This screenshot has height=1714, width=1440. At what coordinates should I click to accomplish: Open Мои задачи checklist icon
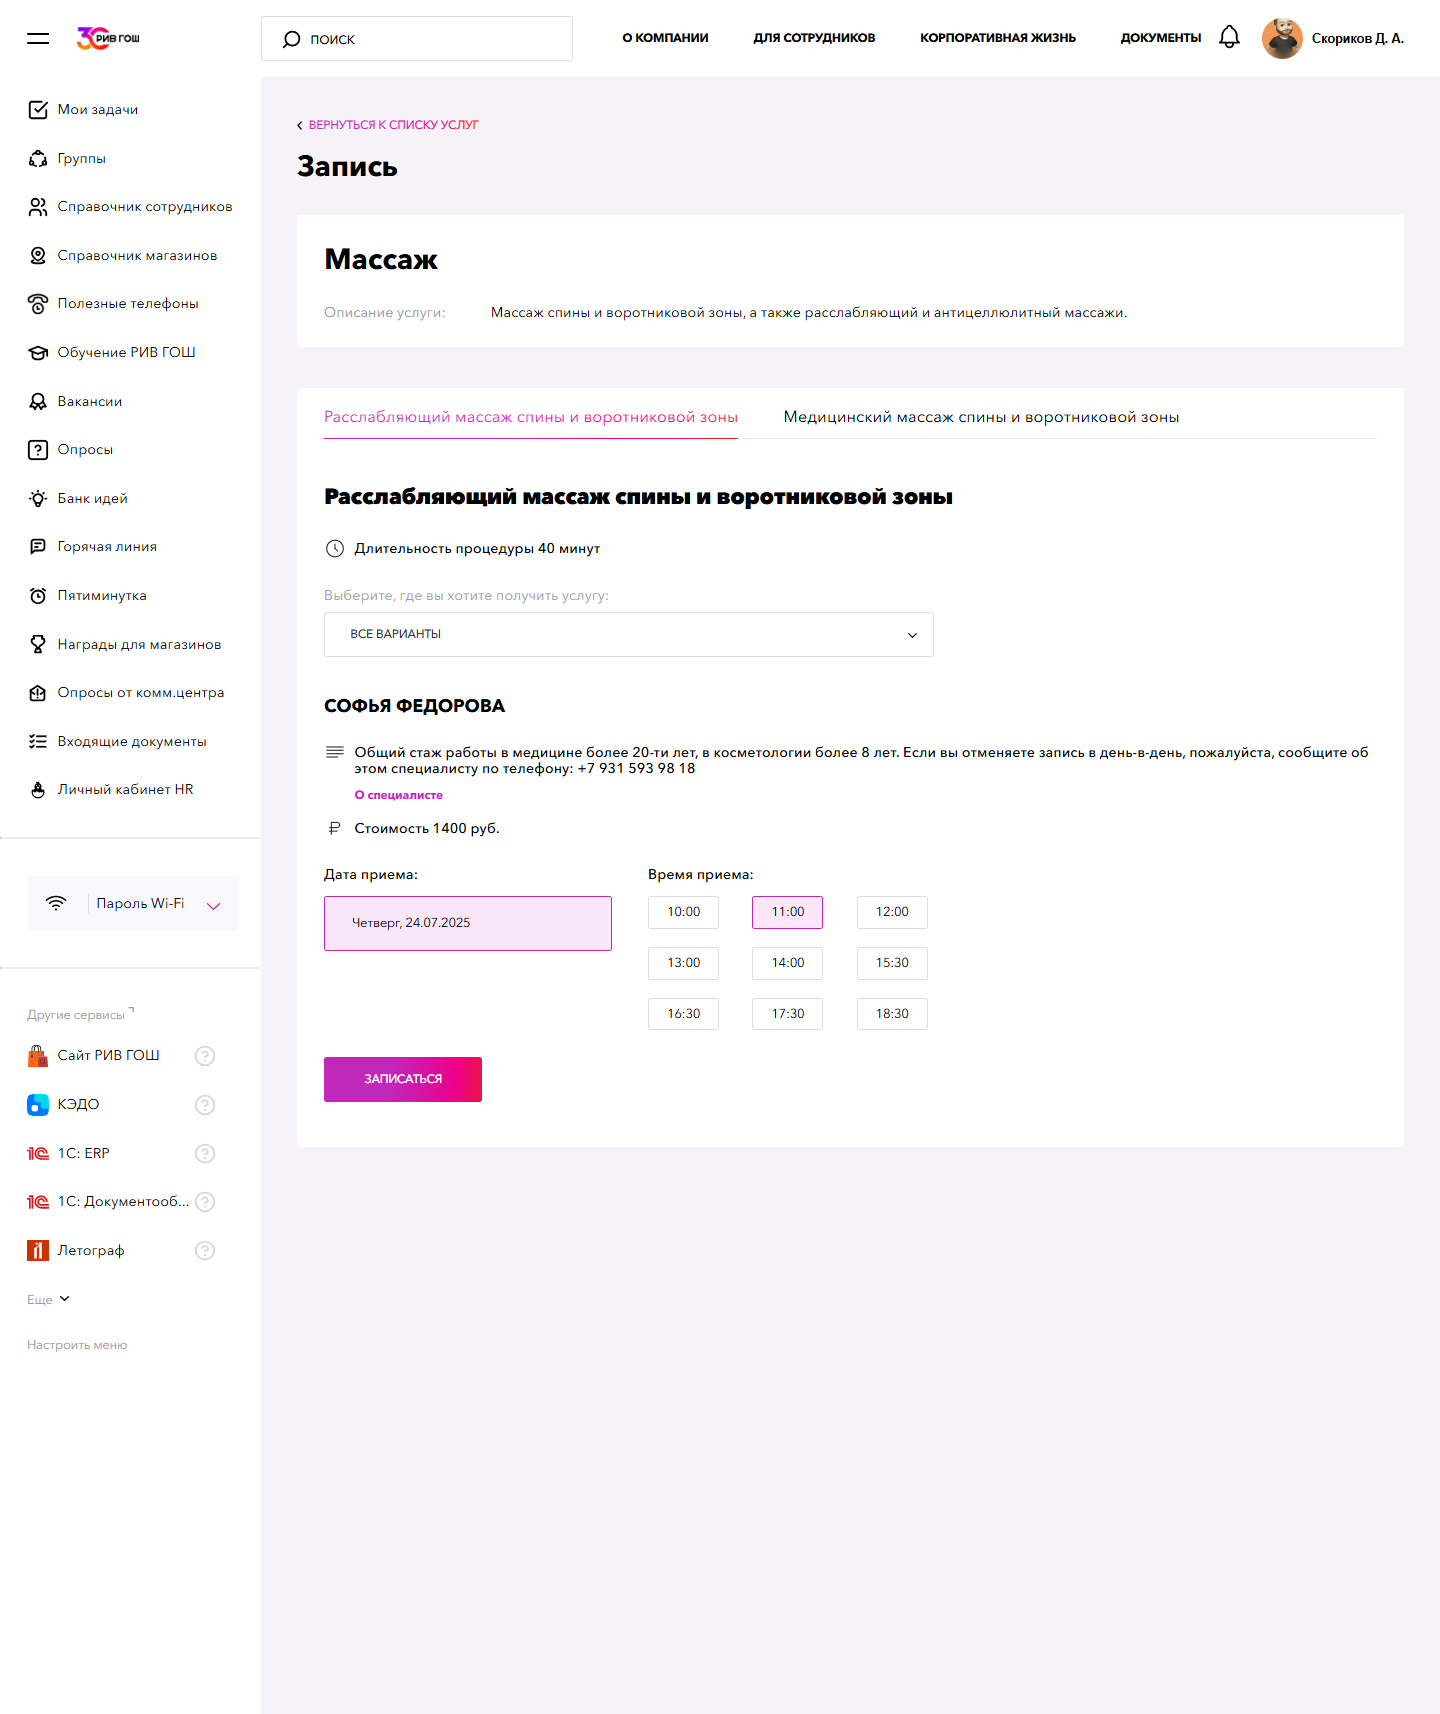pos(38,110)
